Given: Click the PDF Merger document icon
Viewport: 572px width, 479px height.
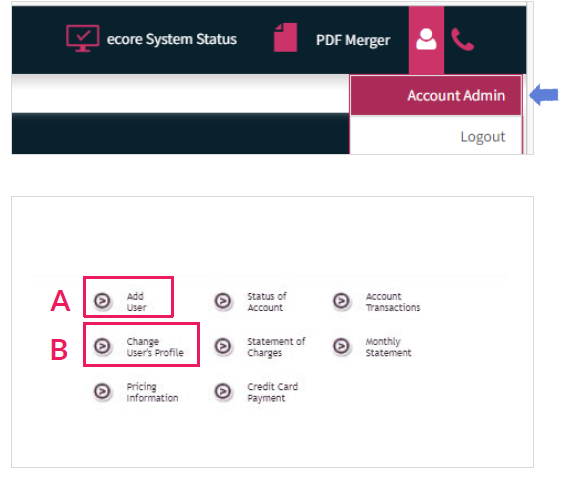Looking at the screenshot, I should (x=285, y=38).
